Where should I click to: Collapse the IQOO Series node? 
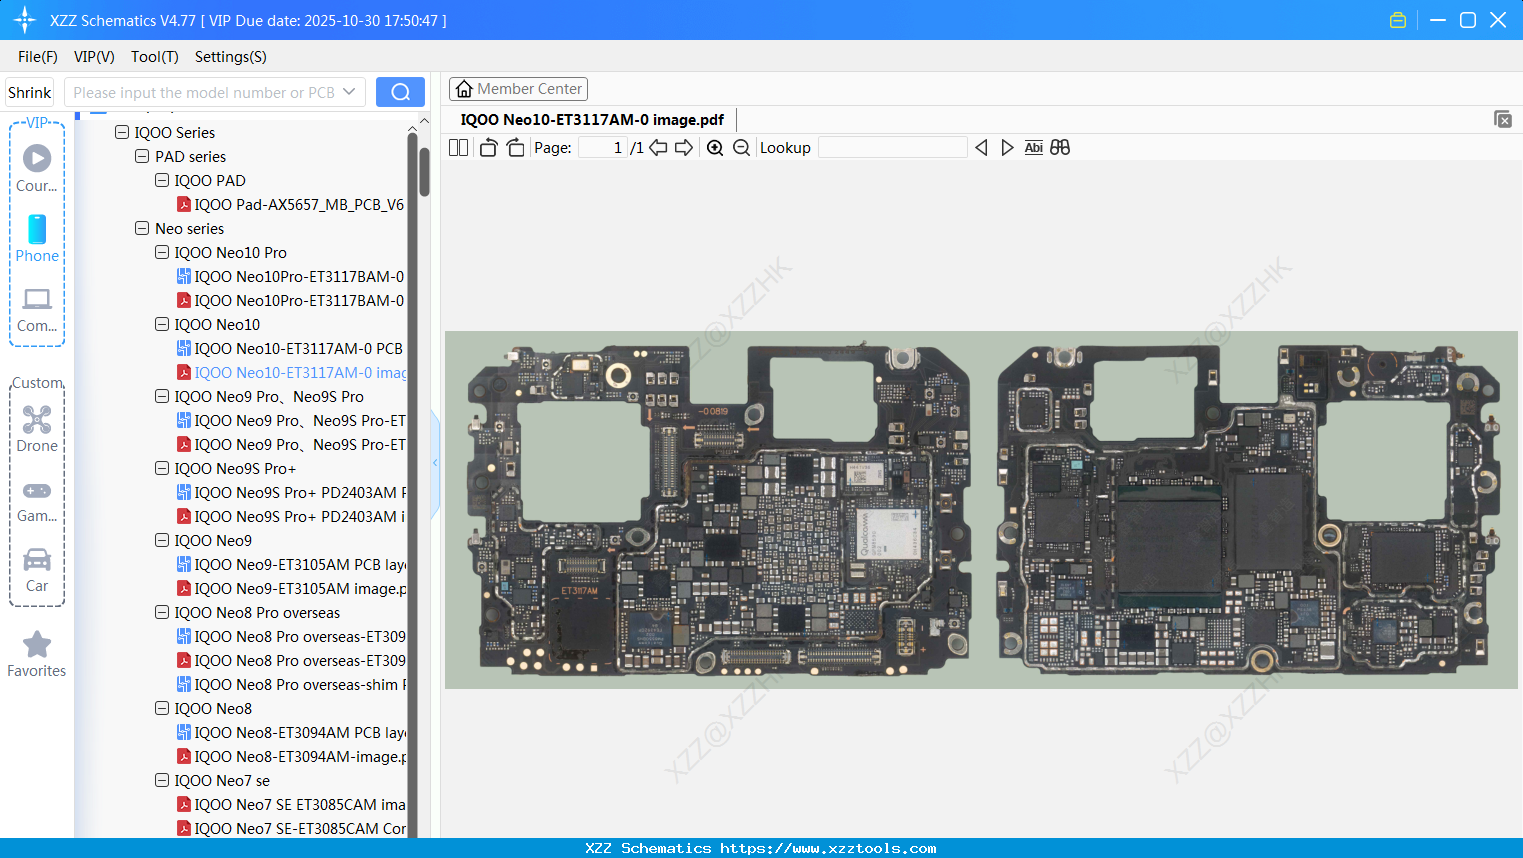point(122,132)
